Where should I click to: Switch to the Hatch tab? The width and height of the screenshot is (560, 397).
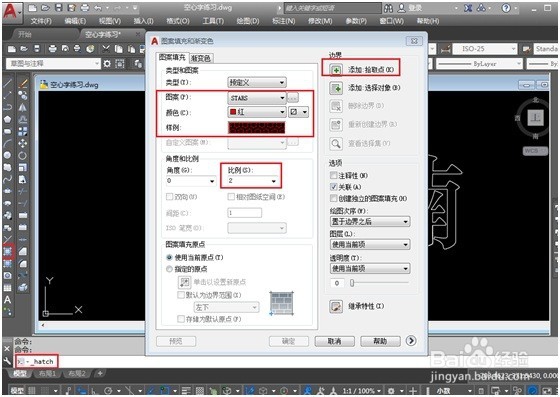pos(172,57)
